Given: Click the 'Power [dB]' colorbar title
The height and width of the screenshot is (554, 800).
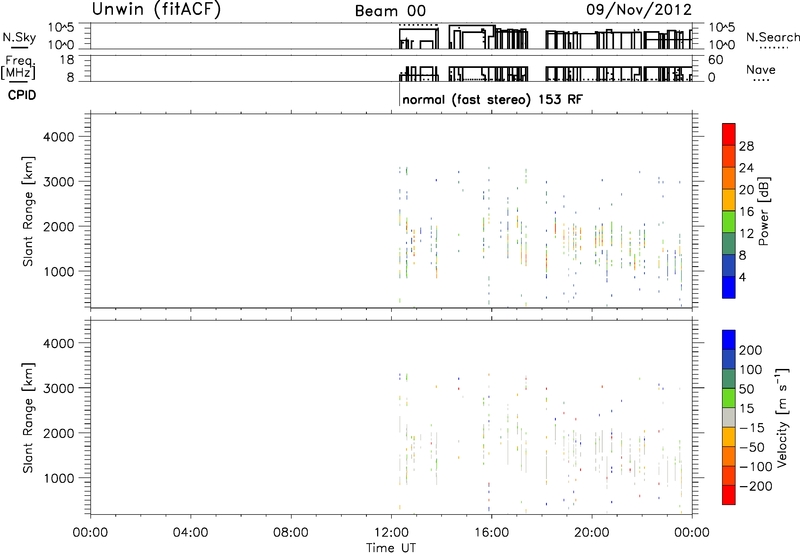Looking at the screenshot, I should (x=763, y=211).
